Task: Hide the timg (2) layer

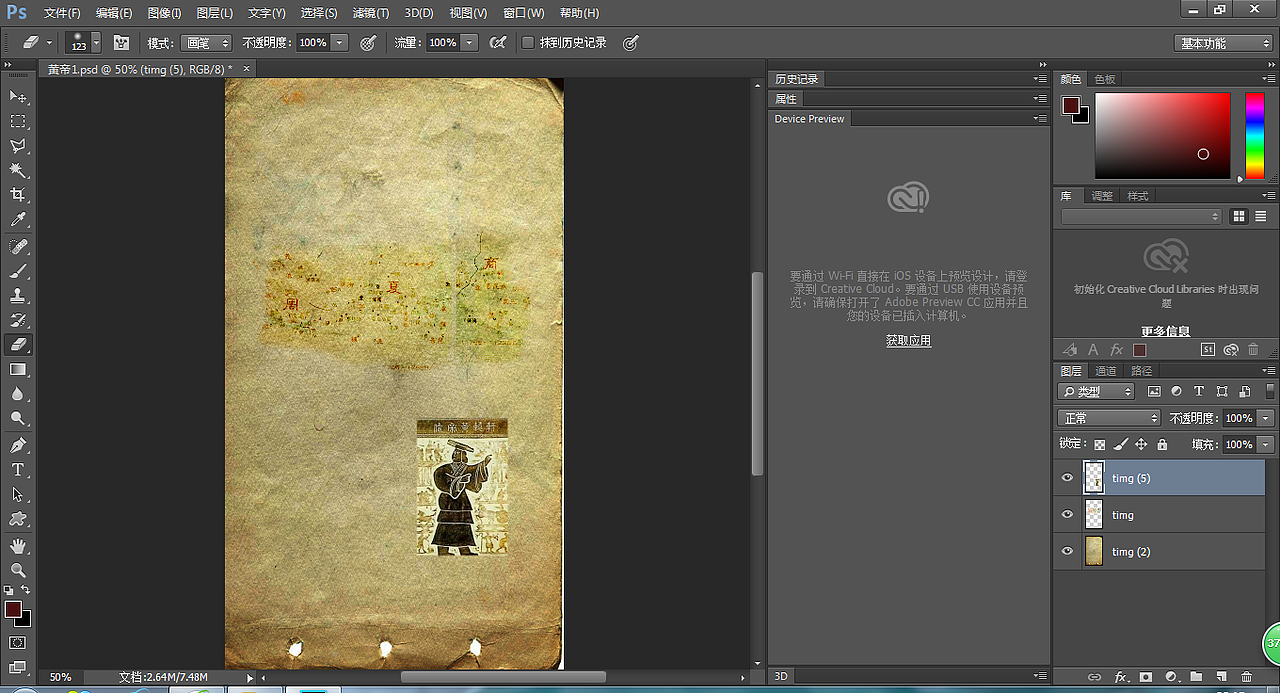Action: coord(1067,551)
